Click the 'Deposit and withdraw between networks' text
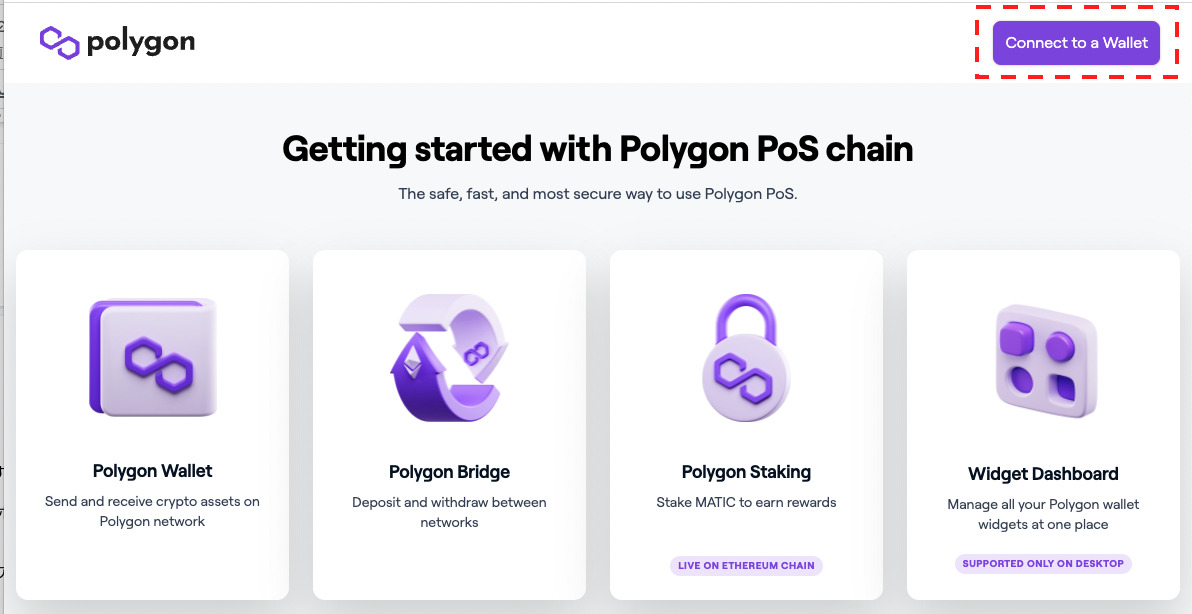 tap(449, 512)
